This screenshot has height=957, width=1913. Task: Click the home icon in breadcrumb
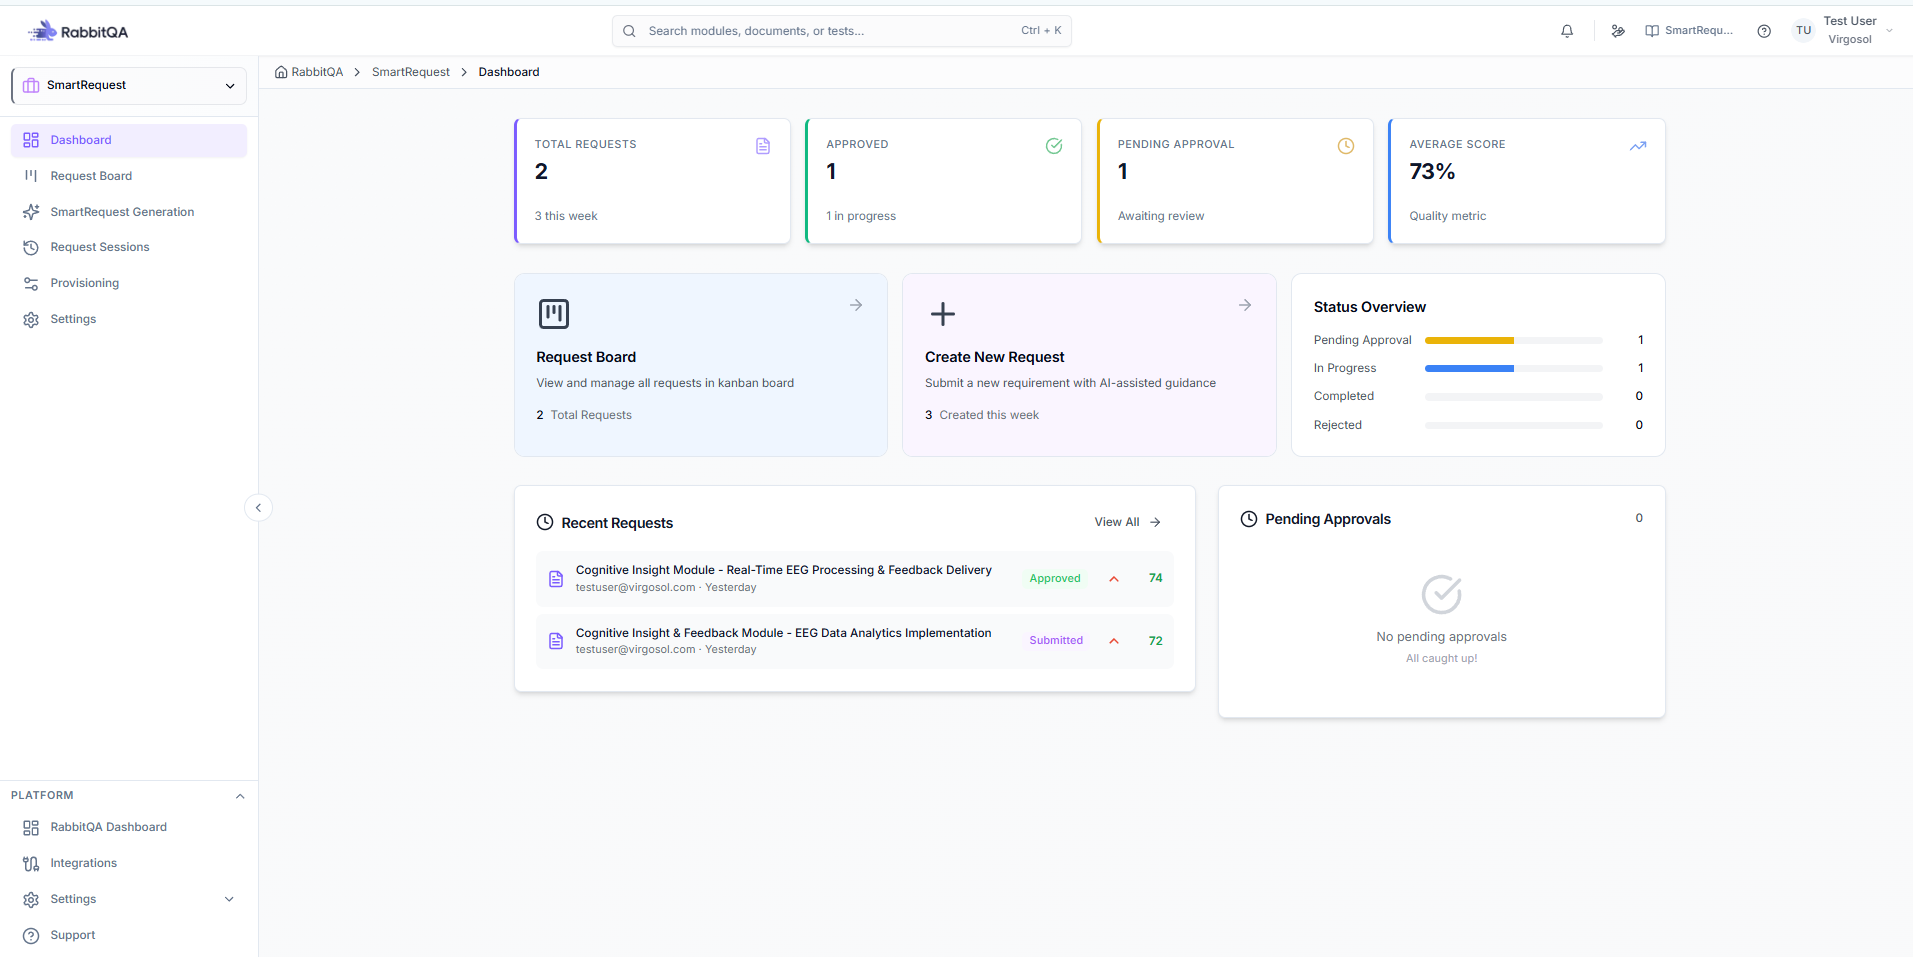click(x=281, y=72)
